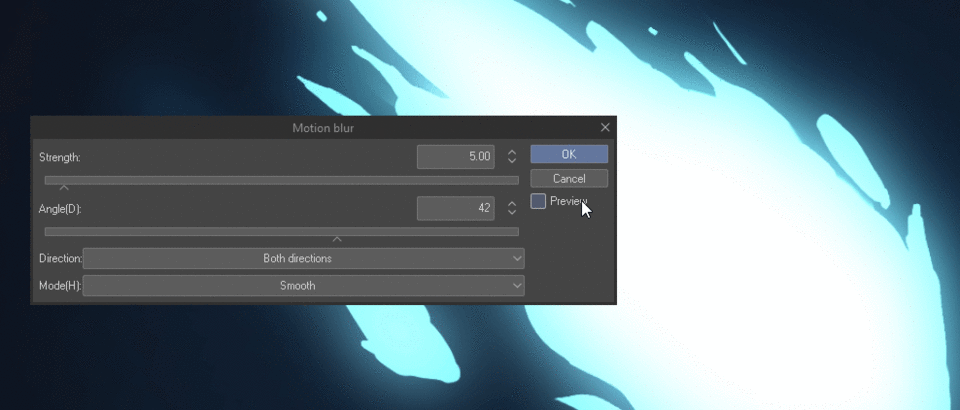Cancel the Motion blur dialog

tap(569, 179)
